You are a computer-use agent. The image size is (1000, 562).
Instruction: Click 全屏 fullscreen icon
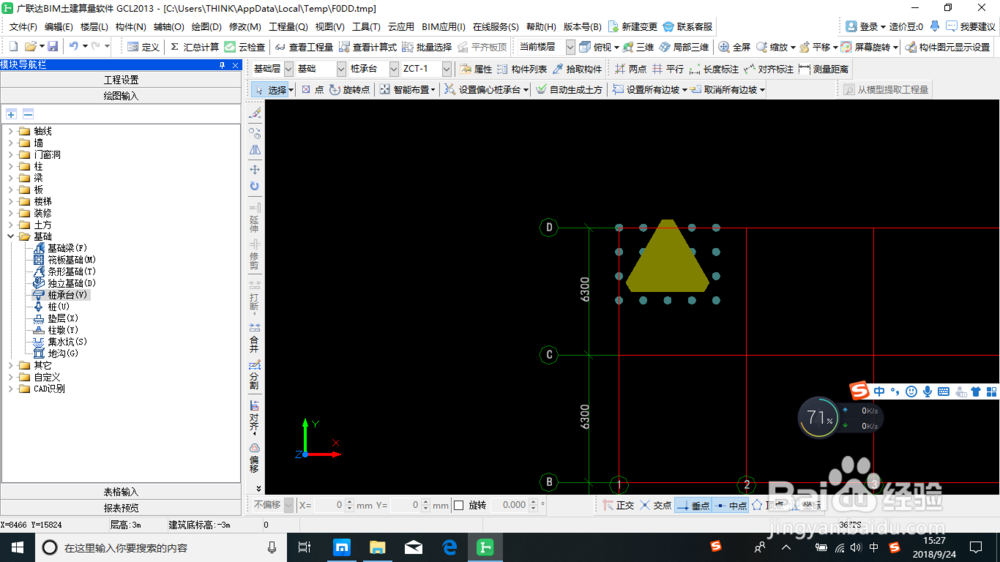(x=735, y=47)
